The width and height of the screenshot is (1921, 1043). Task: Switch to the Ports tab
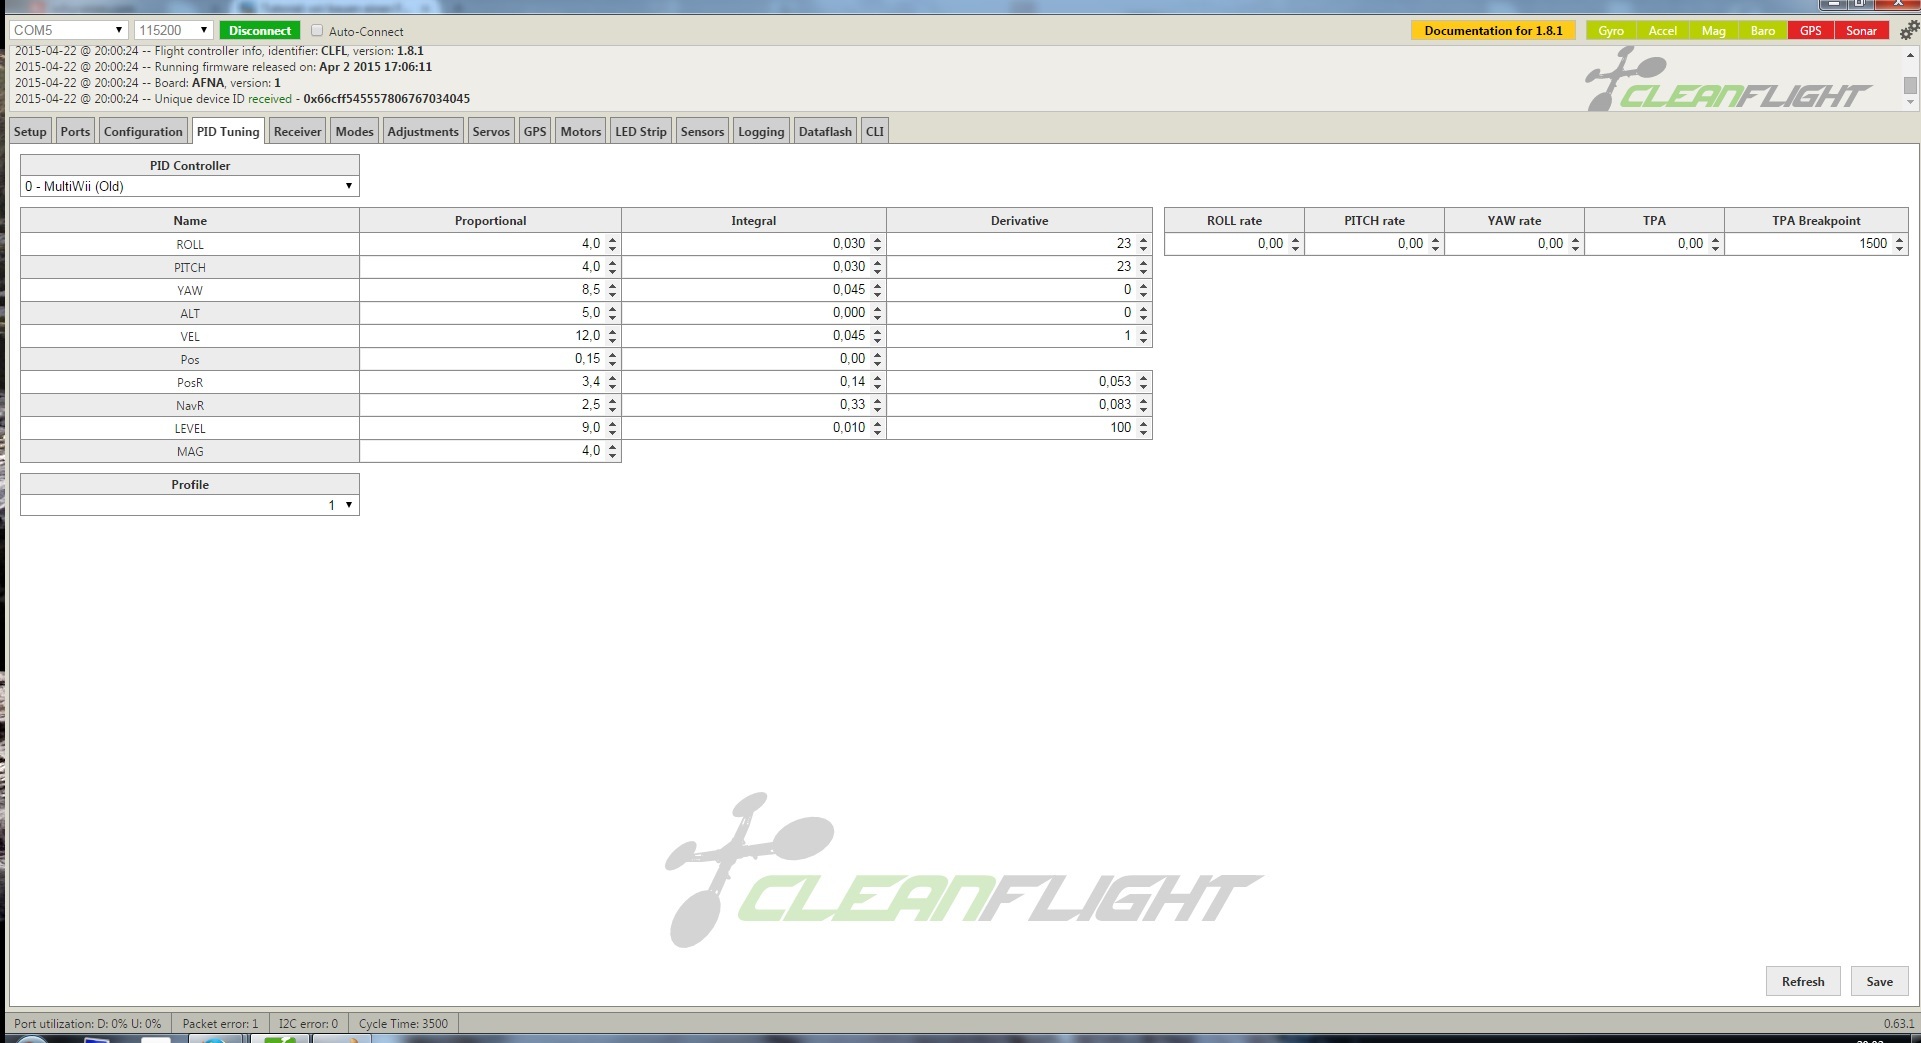[x=75, y=131]
